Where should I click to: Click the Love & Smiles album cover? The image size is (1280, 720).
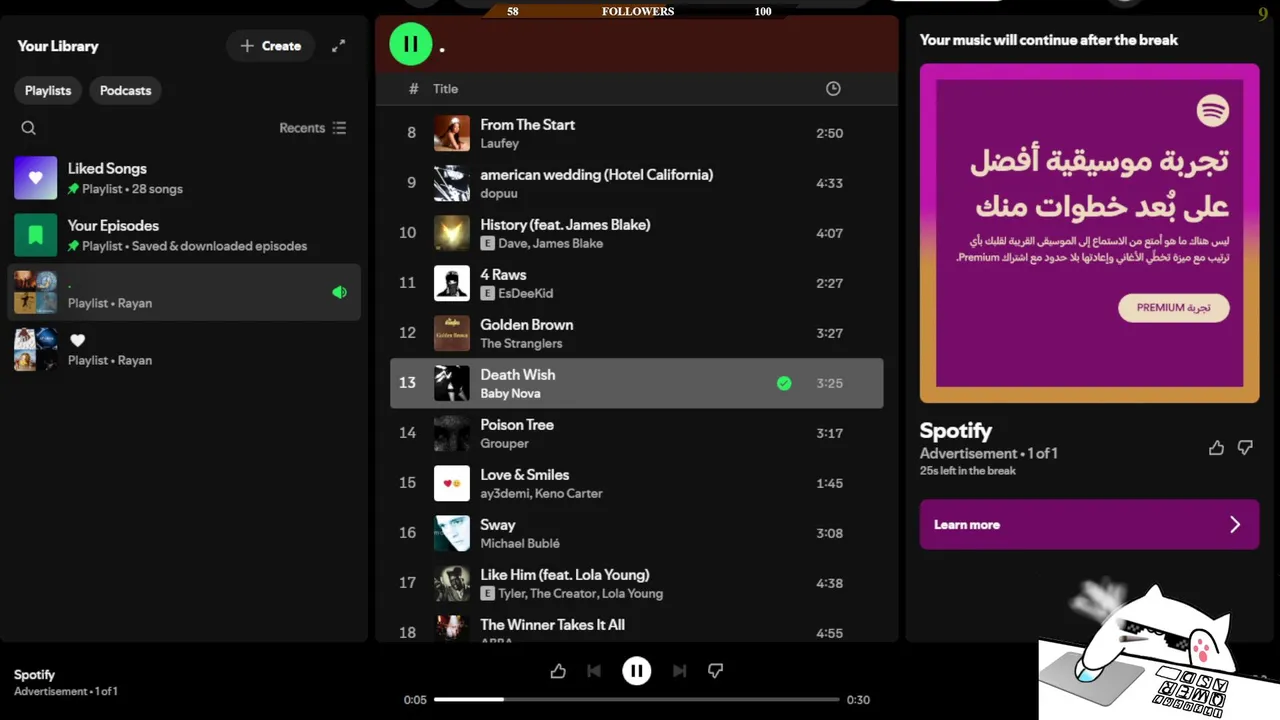tap(452, 483)
